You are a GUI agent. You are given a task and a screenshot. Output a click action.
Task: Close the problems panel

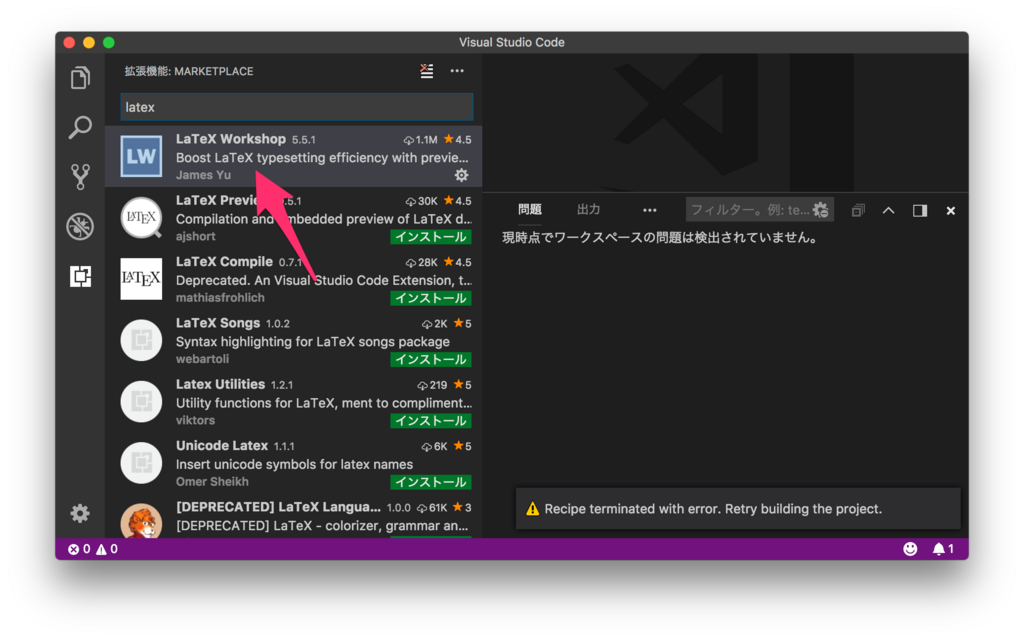coord(951,210)
